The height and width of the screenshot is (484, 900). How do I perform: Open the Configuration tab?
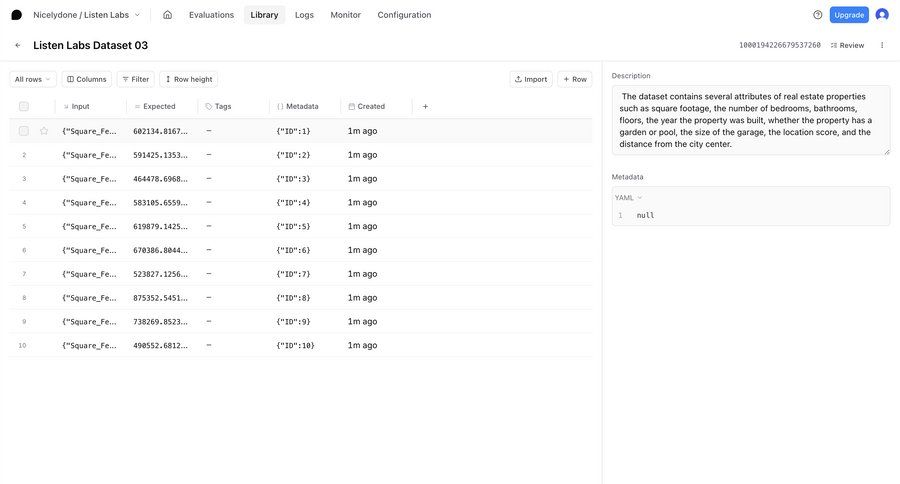click(404, 15)
